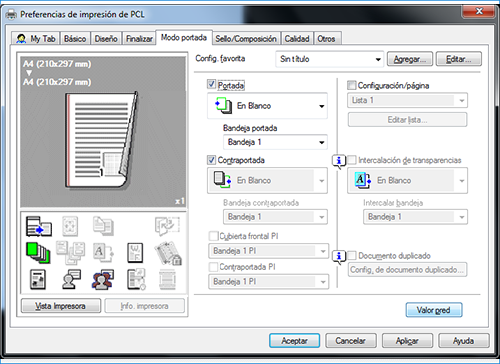500x364 pixels.
Task: Click the watermark page icon with W and F
Action: pyautogui.click(x=135, y=253)
